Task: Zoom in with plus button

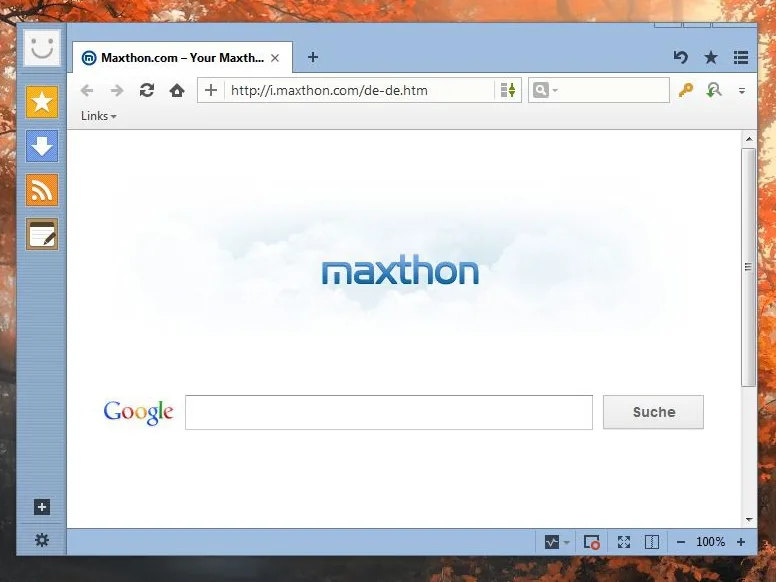Action: point(741,542)
